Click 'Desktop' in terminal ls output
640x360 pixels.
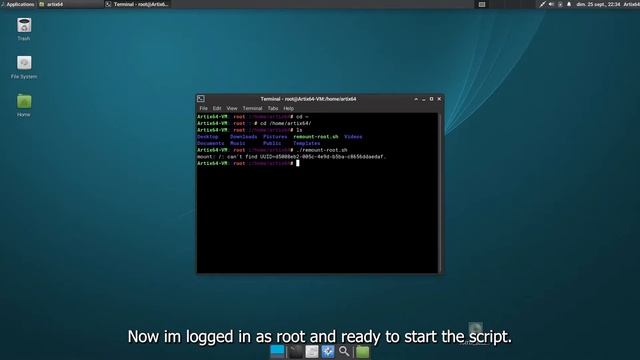(x=208, y=137)
